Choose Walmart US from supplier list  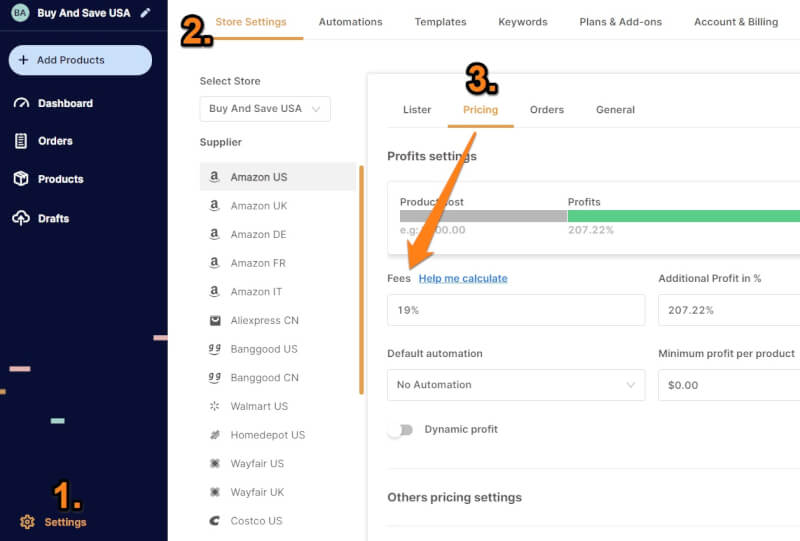click(259, 406)
